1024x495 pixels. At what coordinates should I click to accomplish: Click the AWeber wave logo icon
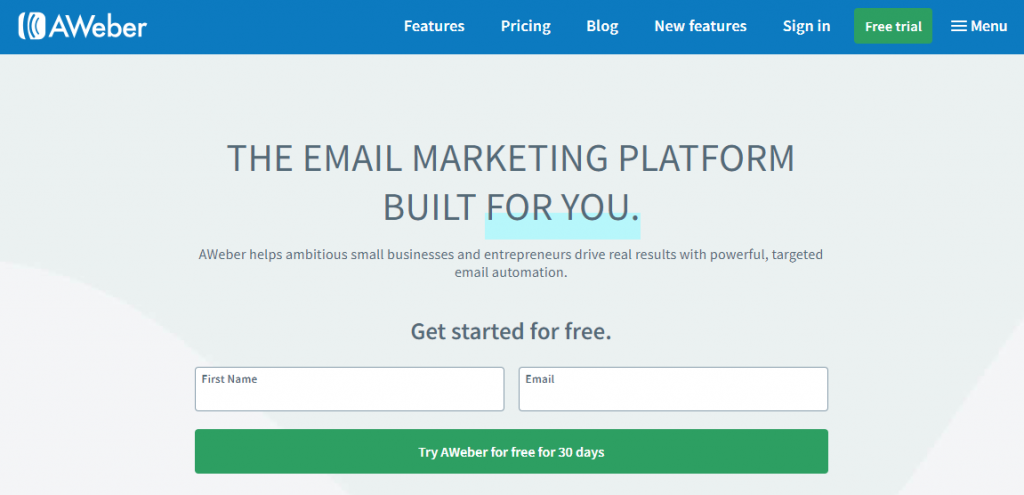click(32, 26)
